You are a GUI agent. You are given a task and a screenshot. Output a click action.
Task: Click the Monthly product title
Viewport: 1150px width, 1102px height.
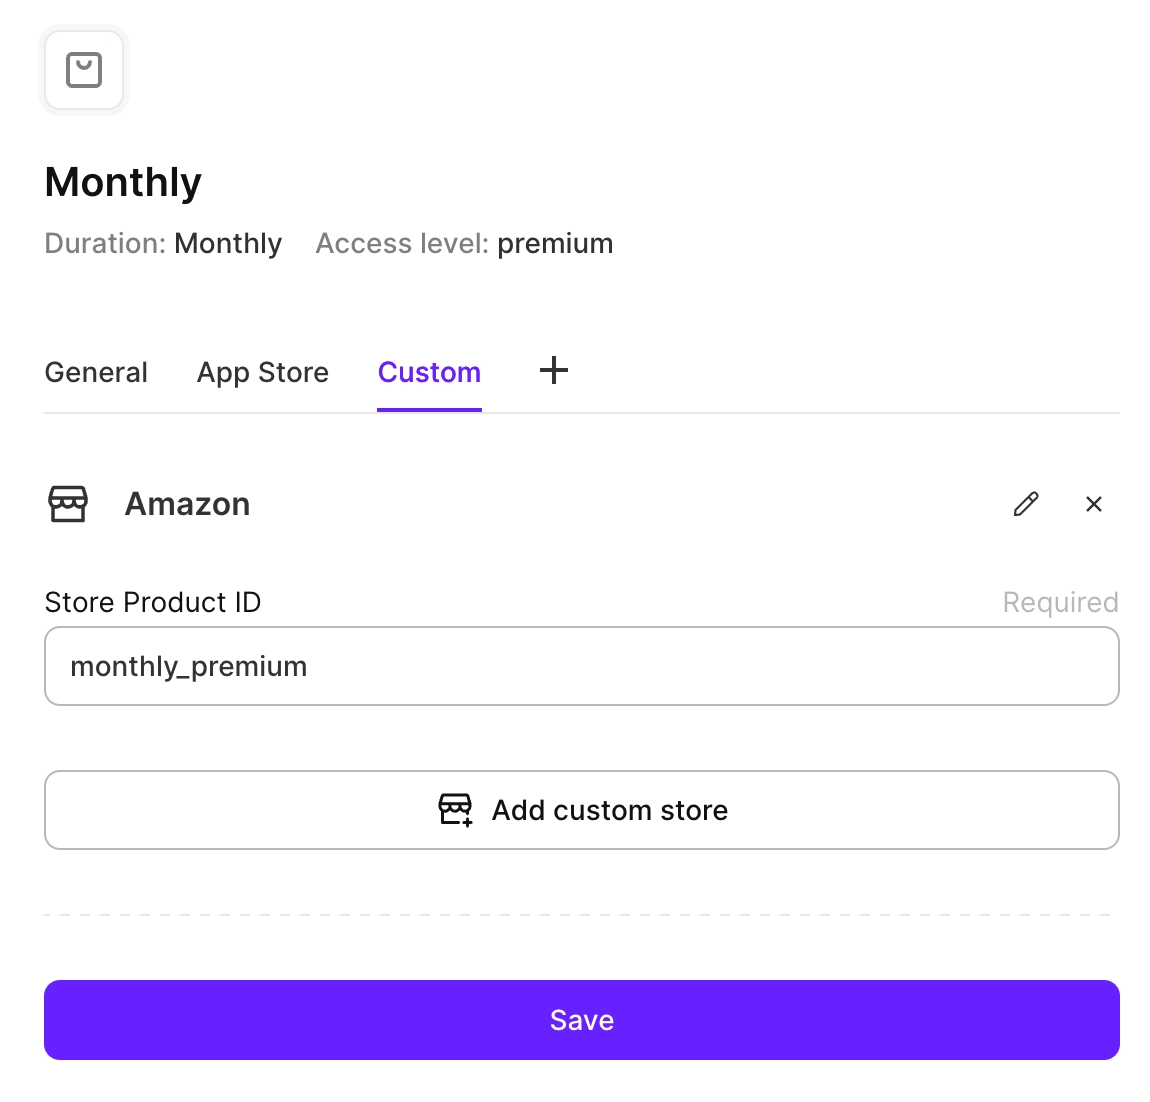tap(123, 182)
